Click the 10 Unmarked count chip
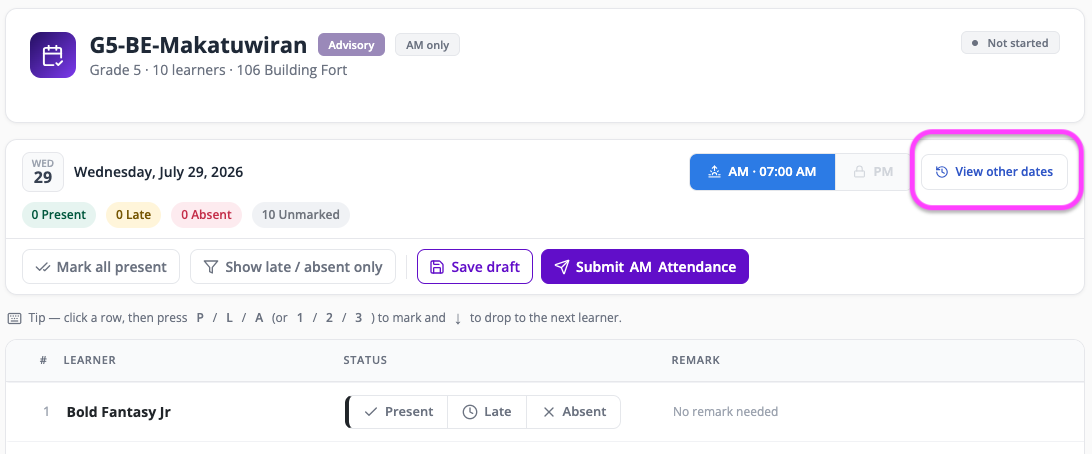Screen dimensions: 1092x454 point(301,214)
